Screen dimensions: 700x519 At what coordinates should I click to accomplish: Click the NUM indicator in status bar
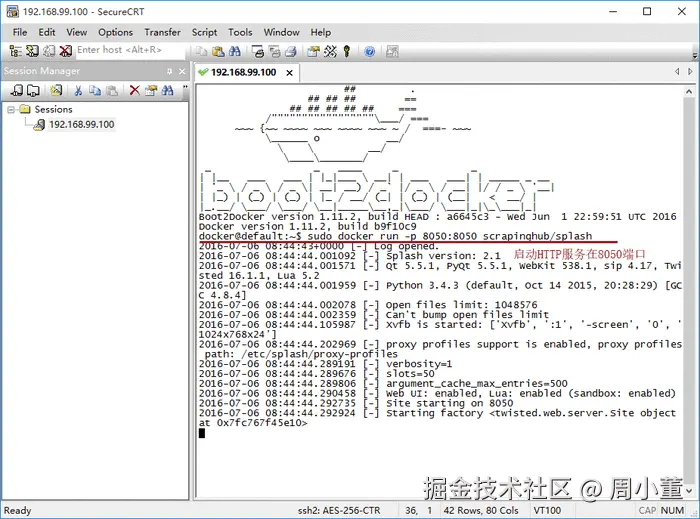coord(672,510)
